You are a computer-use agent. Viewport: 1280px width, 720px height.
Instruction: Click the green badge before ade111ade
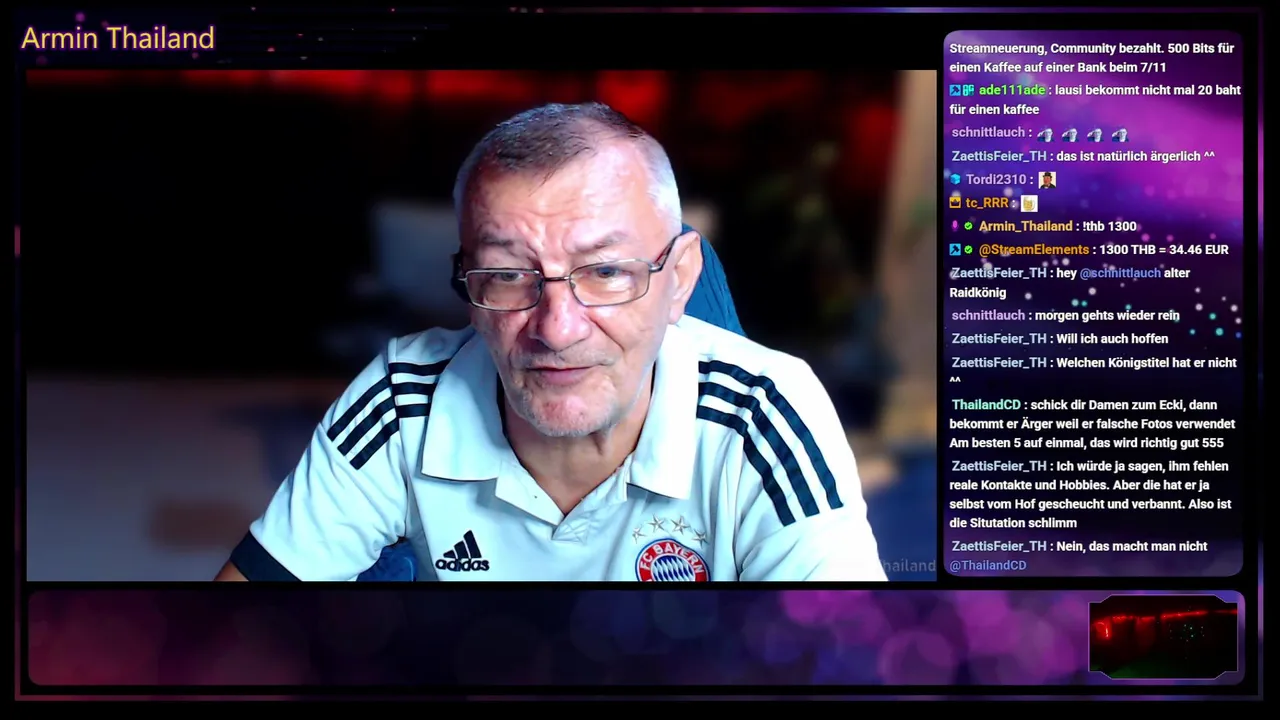(968, 90)
